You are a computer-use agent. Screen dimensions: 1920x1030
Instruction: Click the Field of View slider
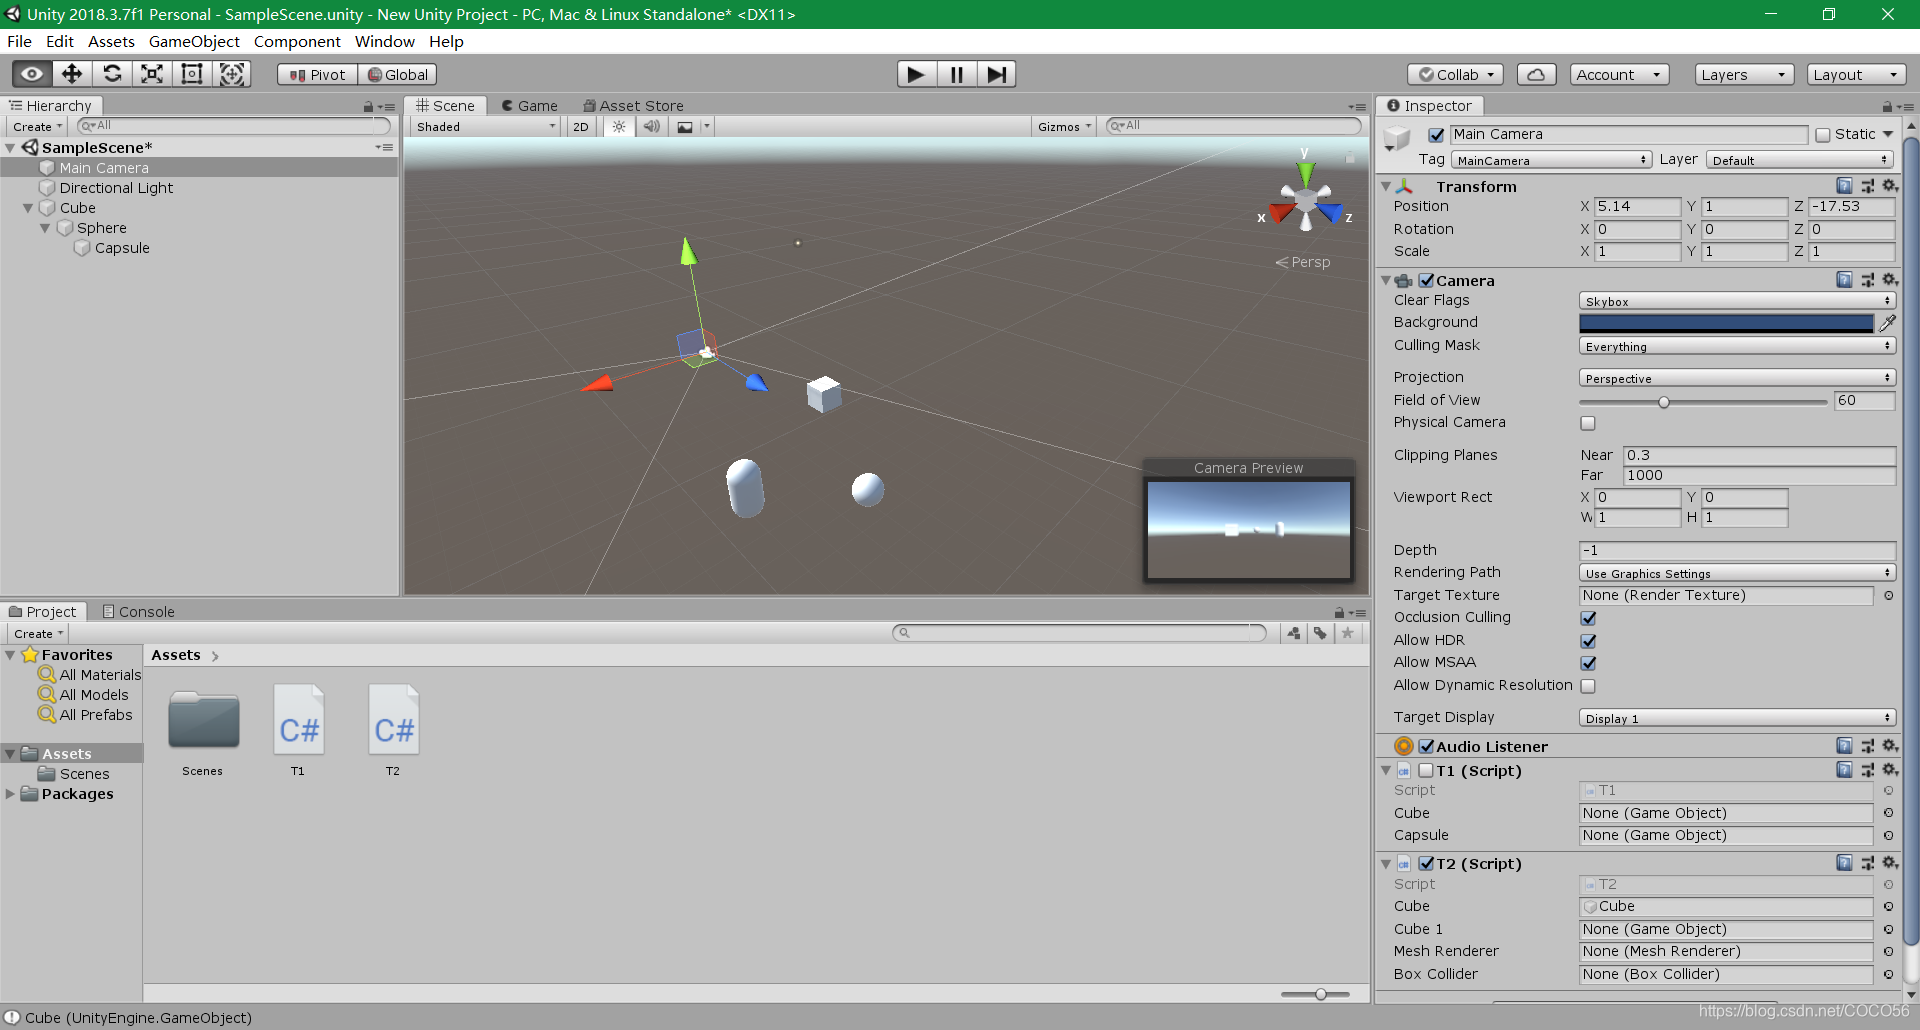1703,401
